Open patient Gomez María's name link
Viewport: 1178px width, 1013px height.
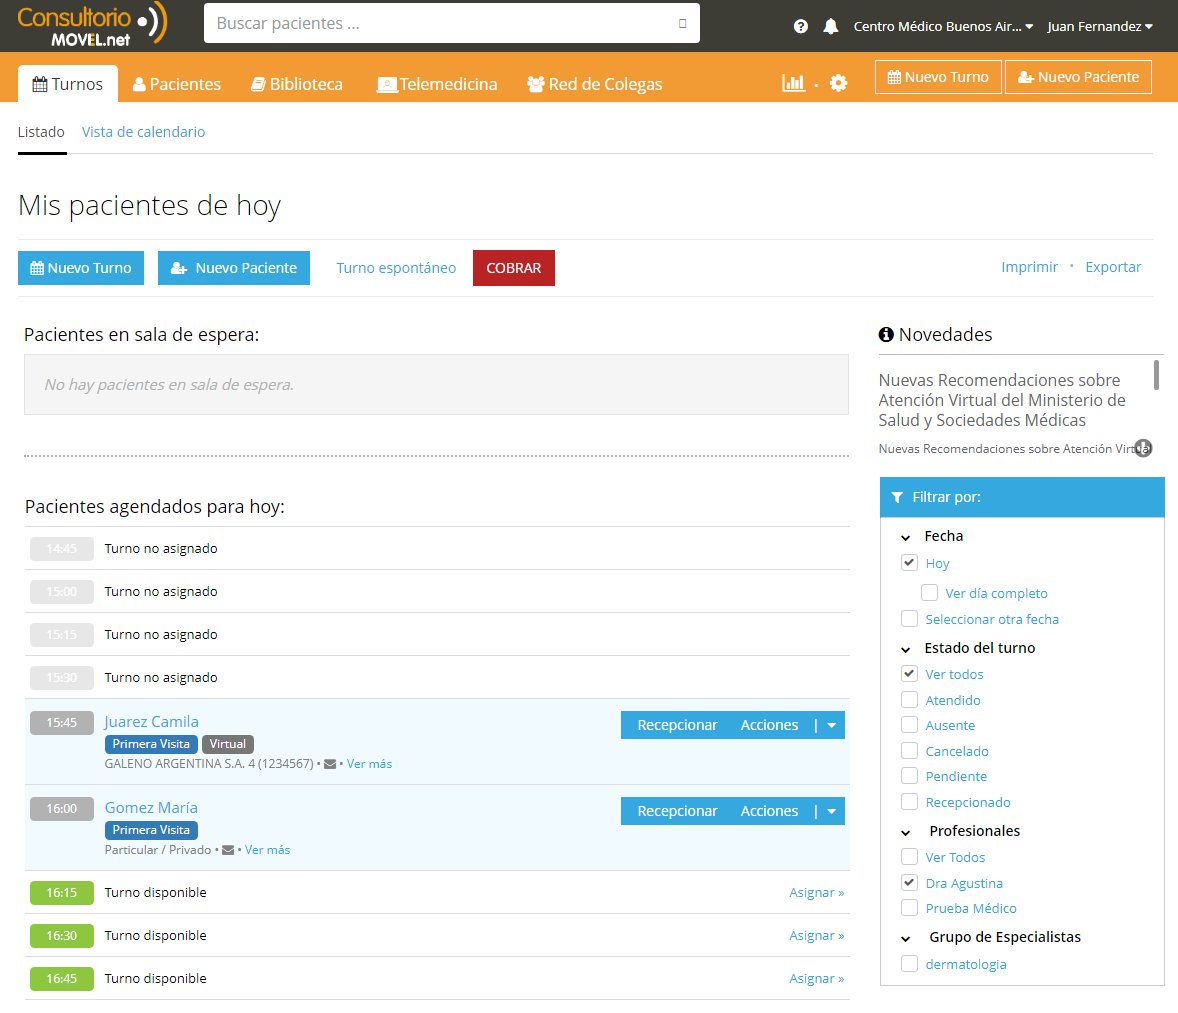151,808
